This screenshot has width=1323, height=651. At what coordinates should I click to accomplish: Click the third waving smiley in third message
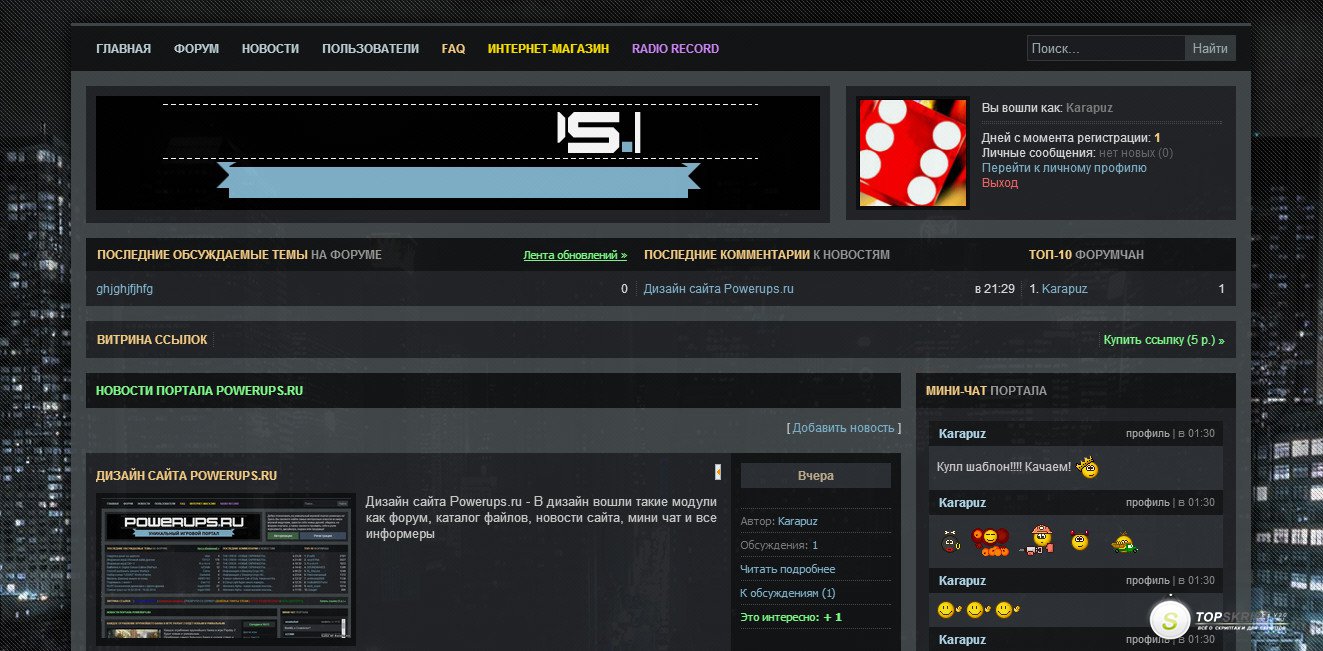click(x=1006, y=608)
